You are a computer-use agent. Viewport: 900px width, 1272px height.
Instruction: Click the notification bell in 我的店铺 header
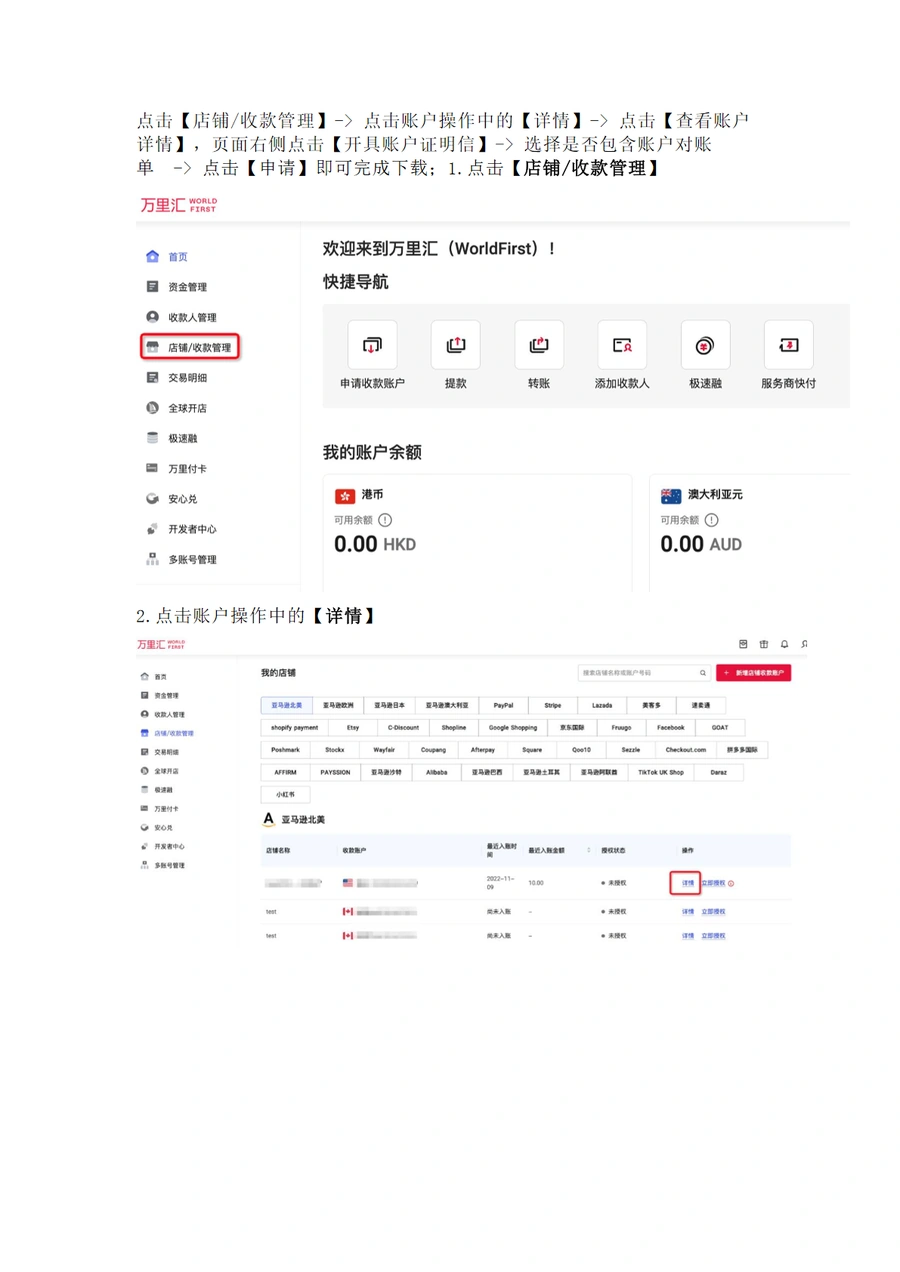click(x=784, y=644)
